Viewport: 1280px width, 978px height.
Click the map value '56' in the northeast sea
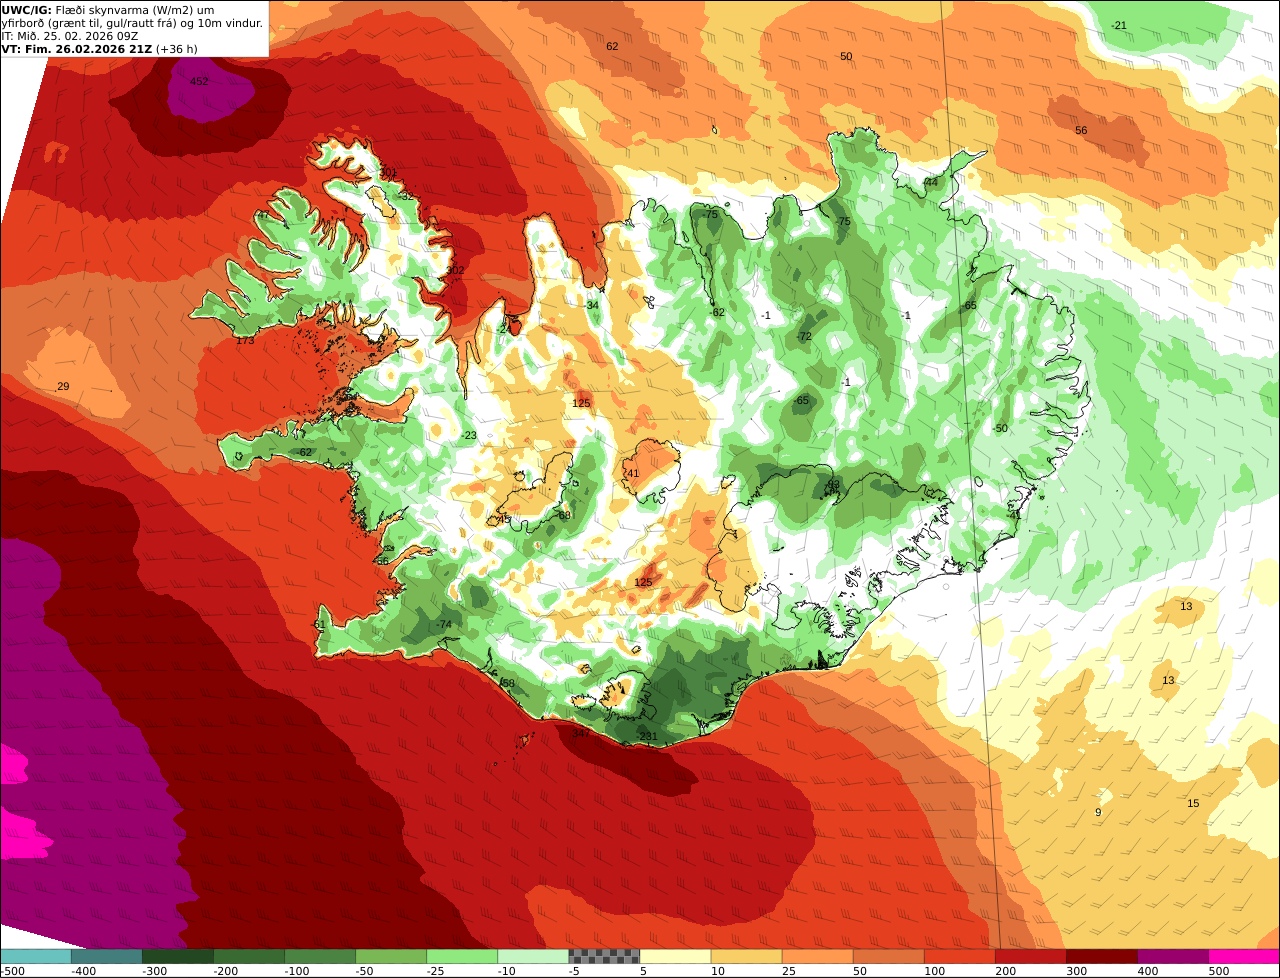pos(1081,131)
